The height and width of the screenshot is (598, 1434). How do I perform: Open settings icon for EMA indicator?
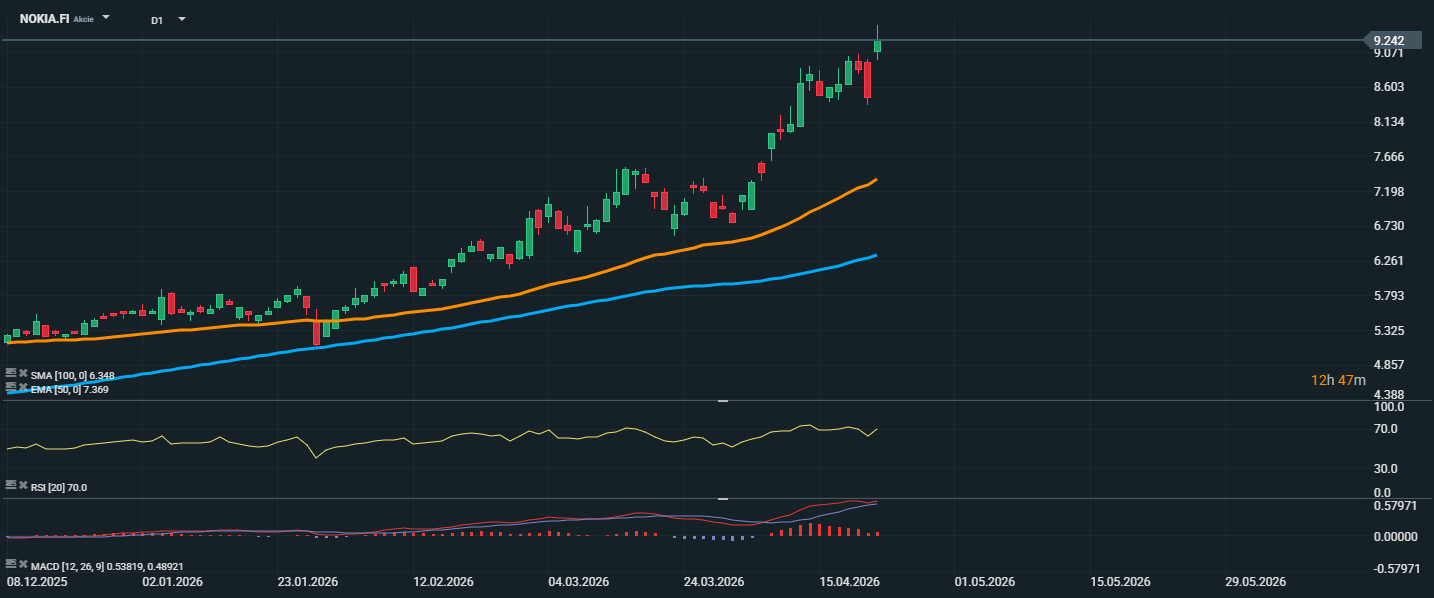pos(11,388)
